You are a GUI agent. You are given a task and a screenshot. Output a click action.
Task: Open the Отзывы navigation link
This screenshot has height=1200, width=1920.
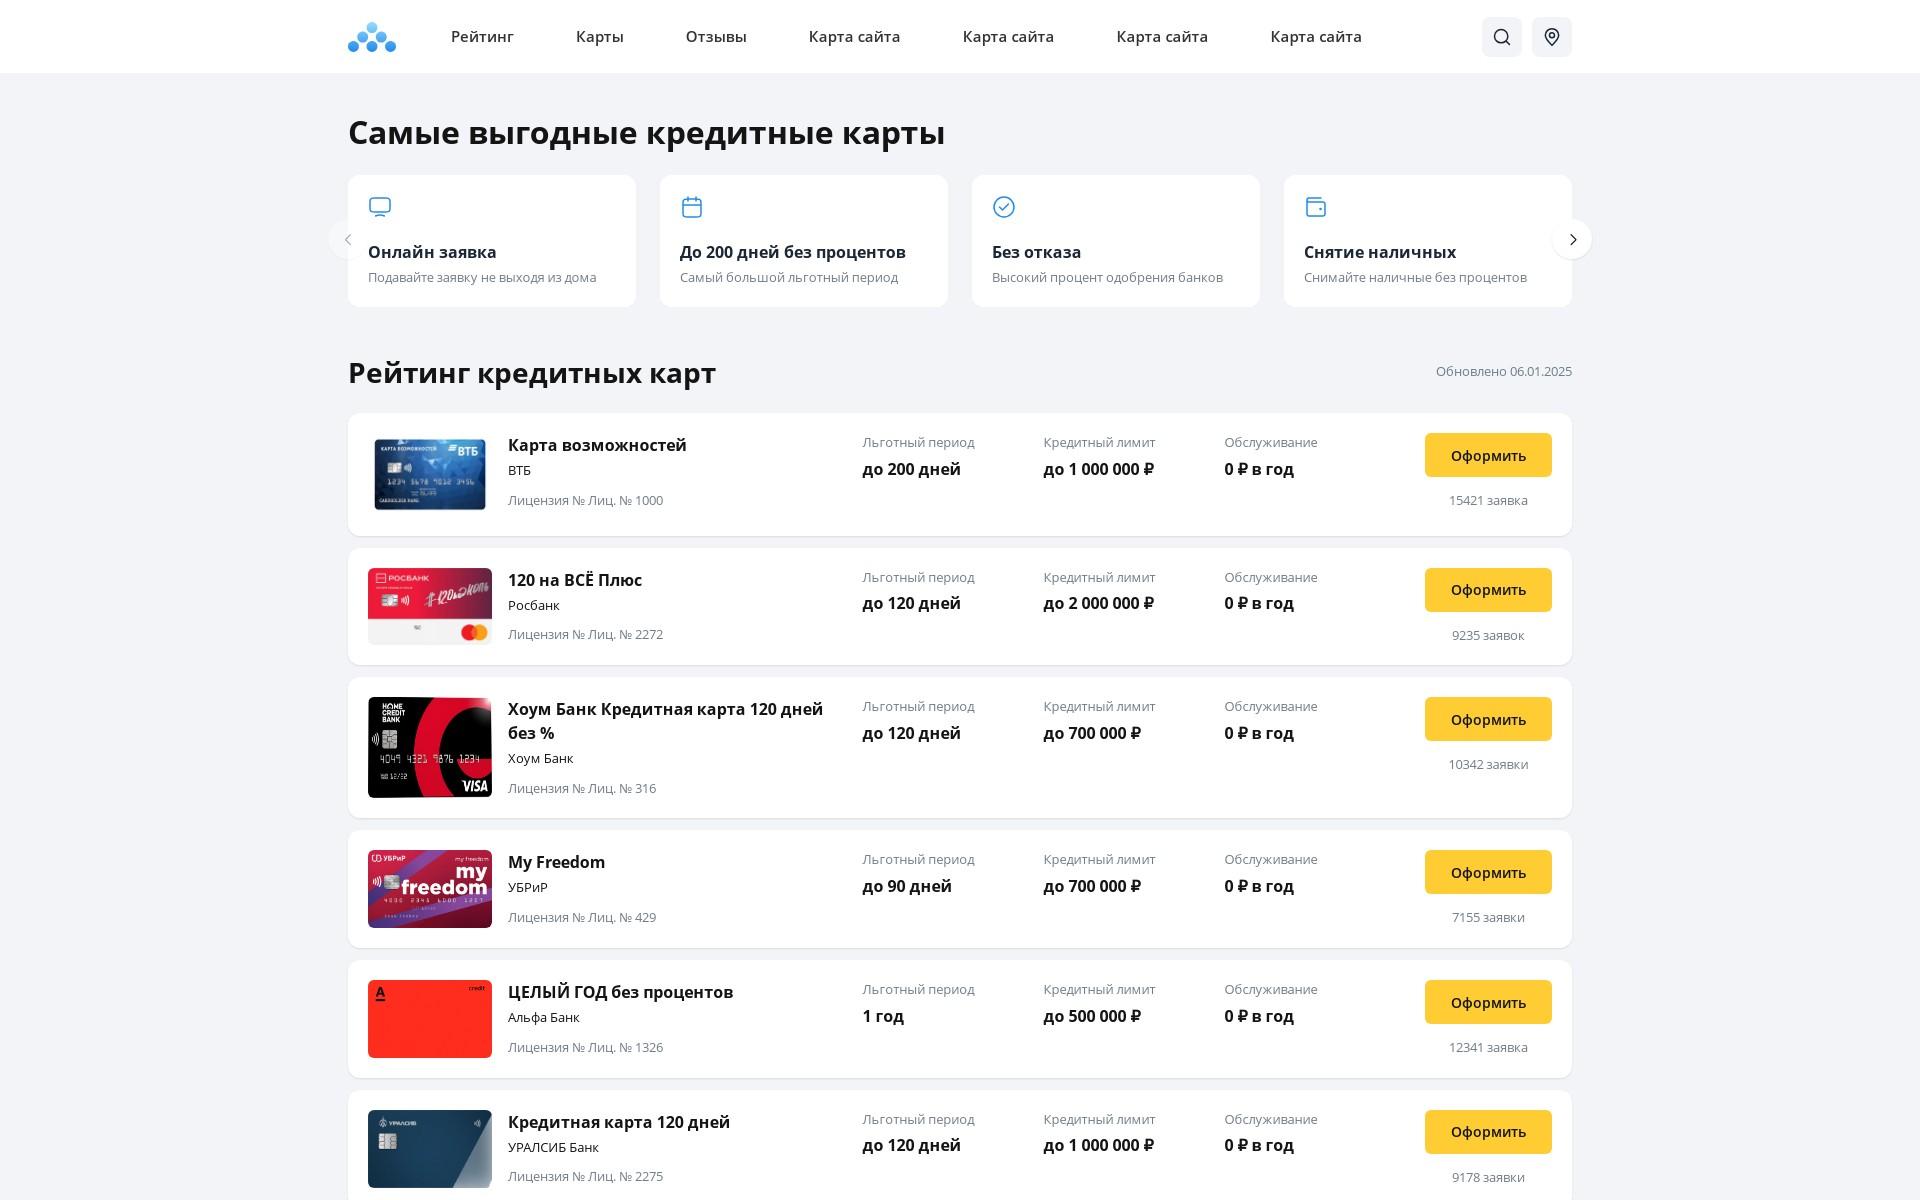pos(716,37)
